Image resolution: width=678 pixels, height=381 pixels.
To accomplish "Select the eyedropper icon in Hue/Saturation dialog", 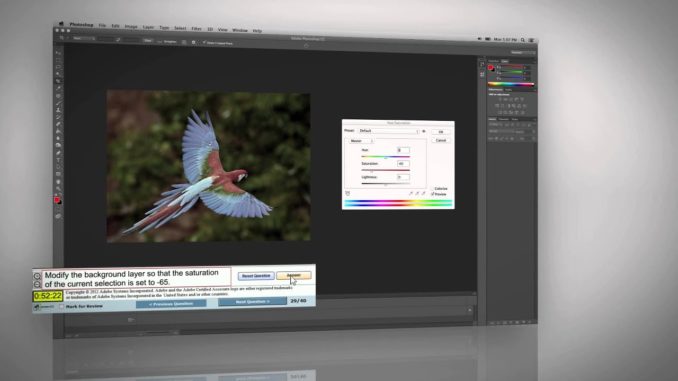I will [411, 193].
